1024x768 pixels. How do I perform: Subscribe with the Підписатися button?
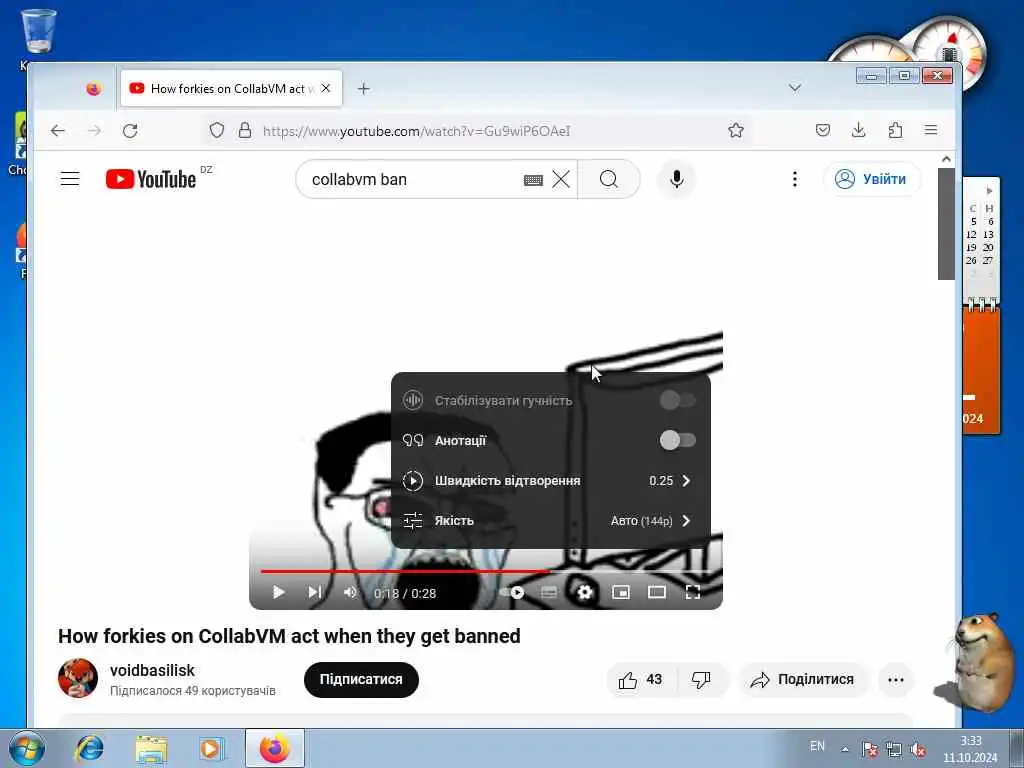[361, 680]
